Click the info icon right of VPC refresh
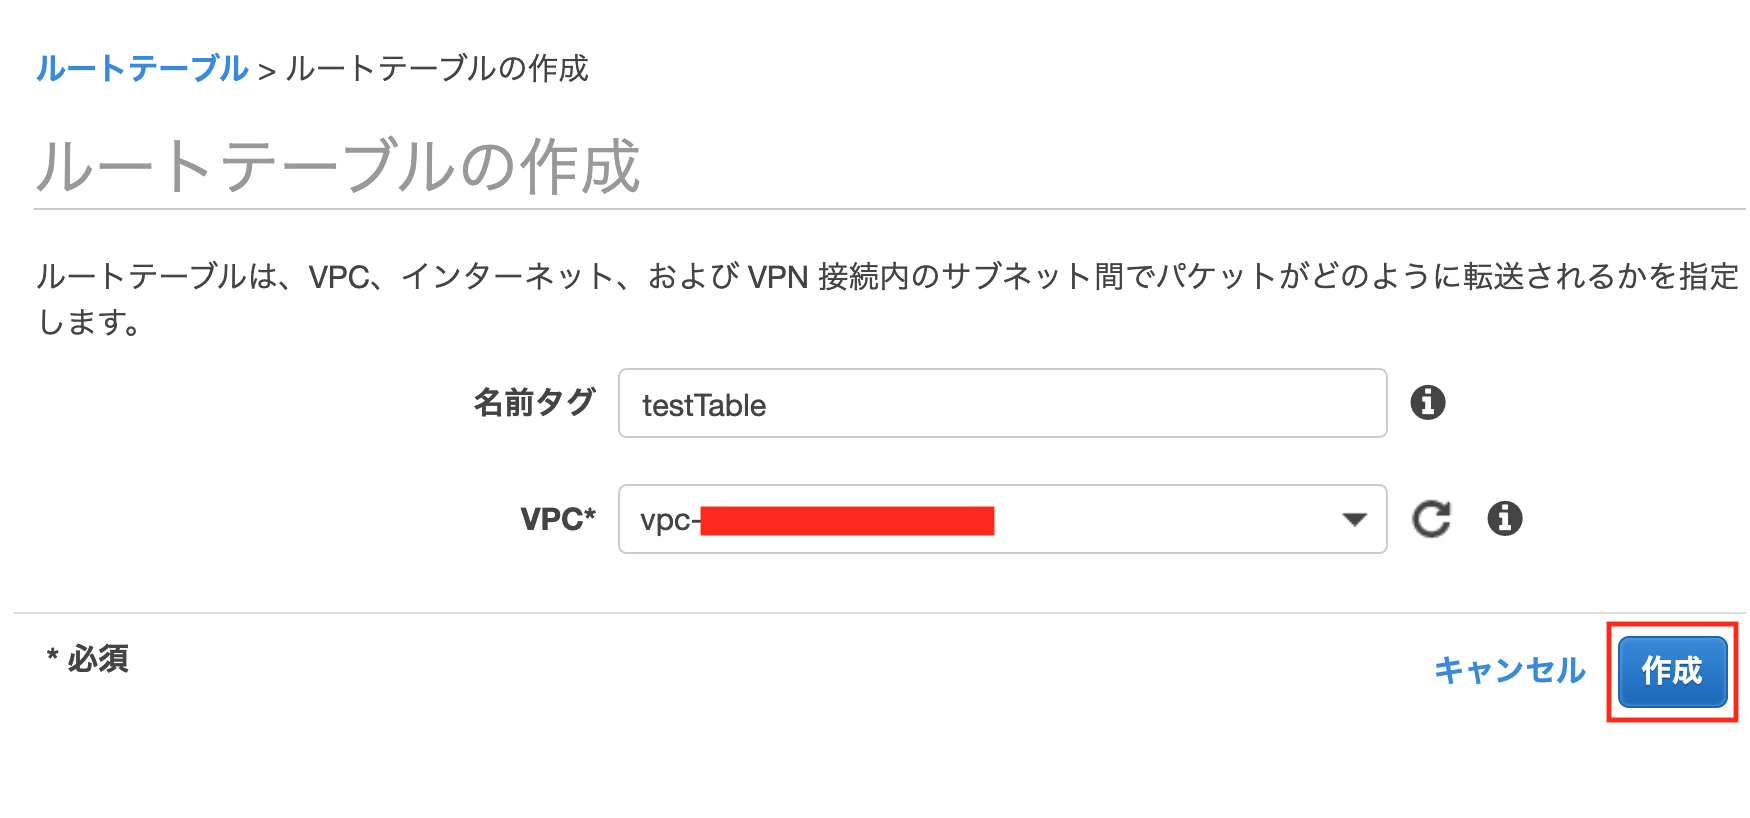Viewport: 1750px width, 818px height. pos(1504,518)
